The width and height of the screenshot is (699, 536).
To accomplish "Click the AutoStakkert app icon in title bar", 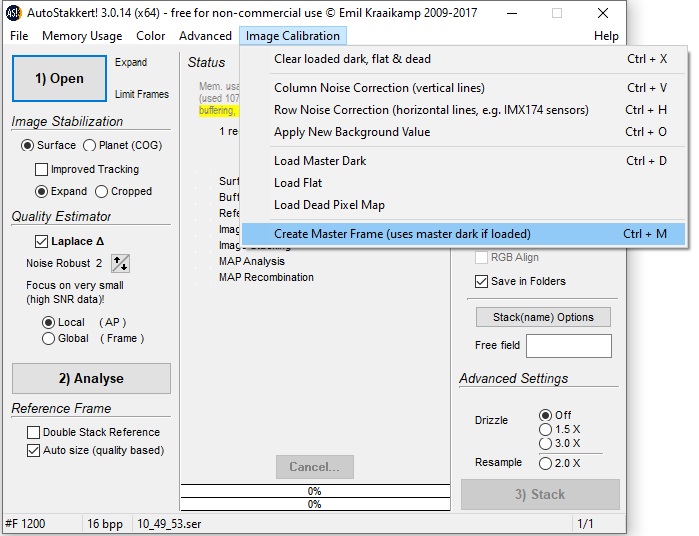I will click(14, 13).
